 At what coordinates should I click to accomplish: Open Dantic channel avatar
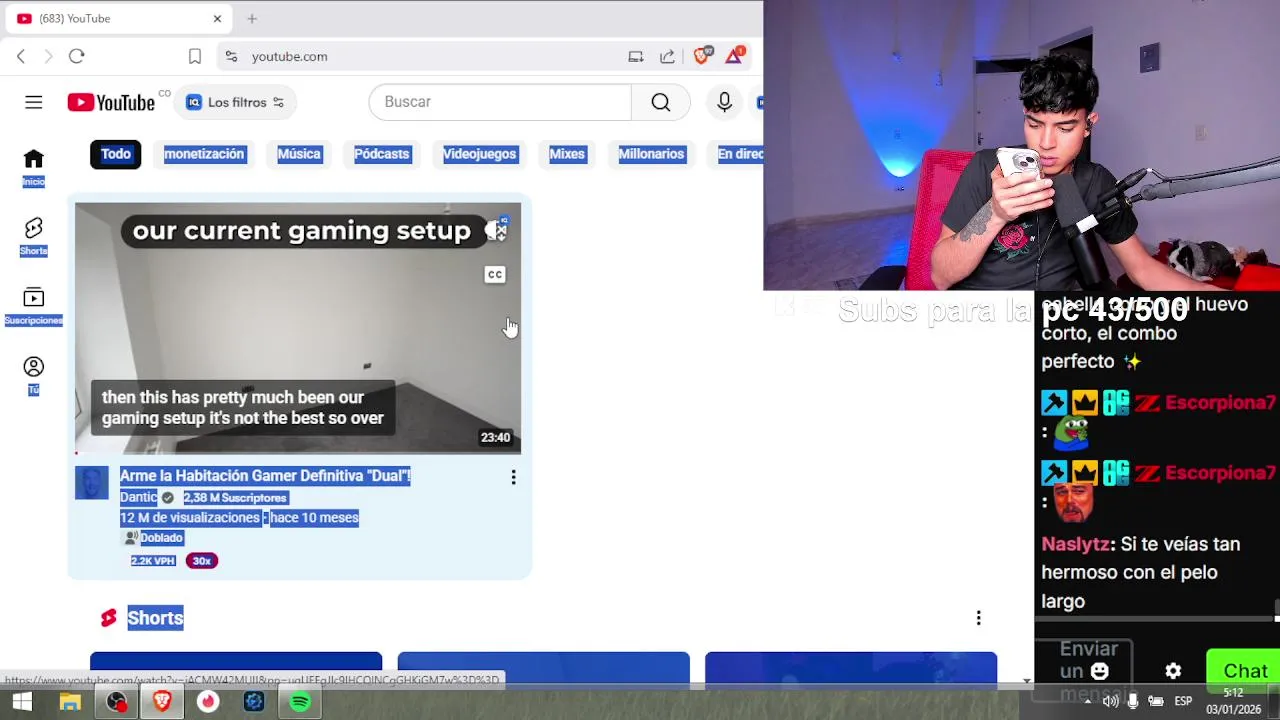(92, 483)
